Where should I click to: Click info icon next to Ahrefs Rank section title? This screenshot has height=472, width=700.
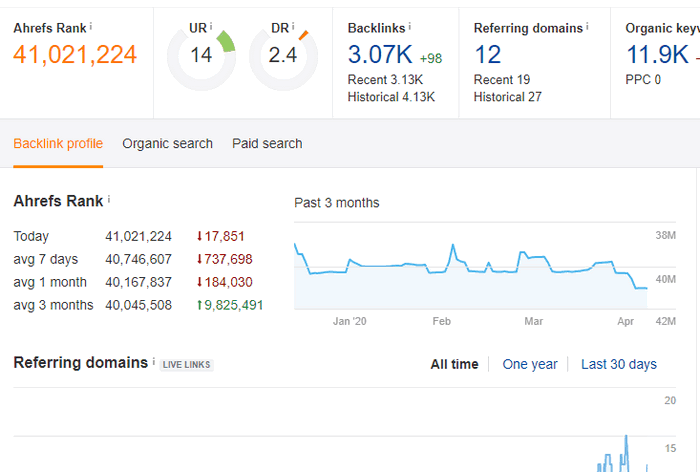(x=108, y=200)
